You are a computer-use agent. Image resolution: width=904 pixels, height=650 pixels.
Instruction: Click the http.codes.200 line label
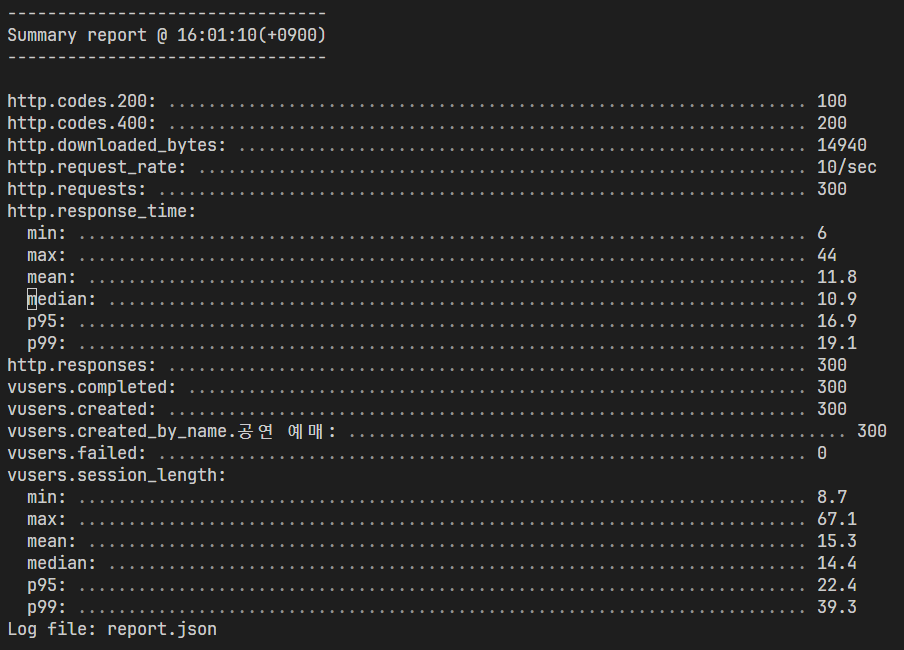[x=81, y=101]
